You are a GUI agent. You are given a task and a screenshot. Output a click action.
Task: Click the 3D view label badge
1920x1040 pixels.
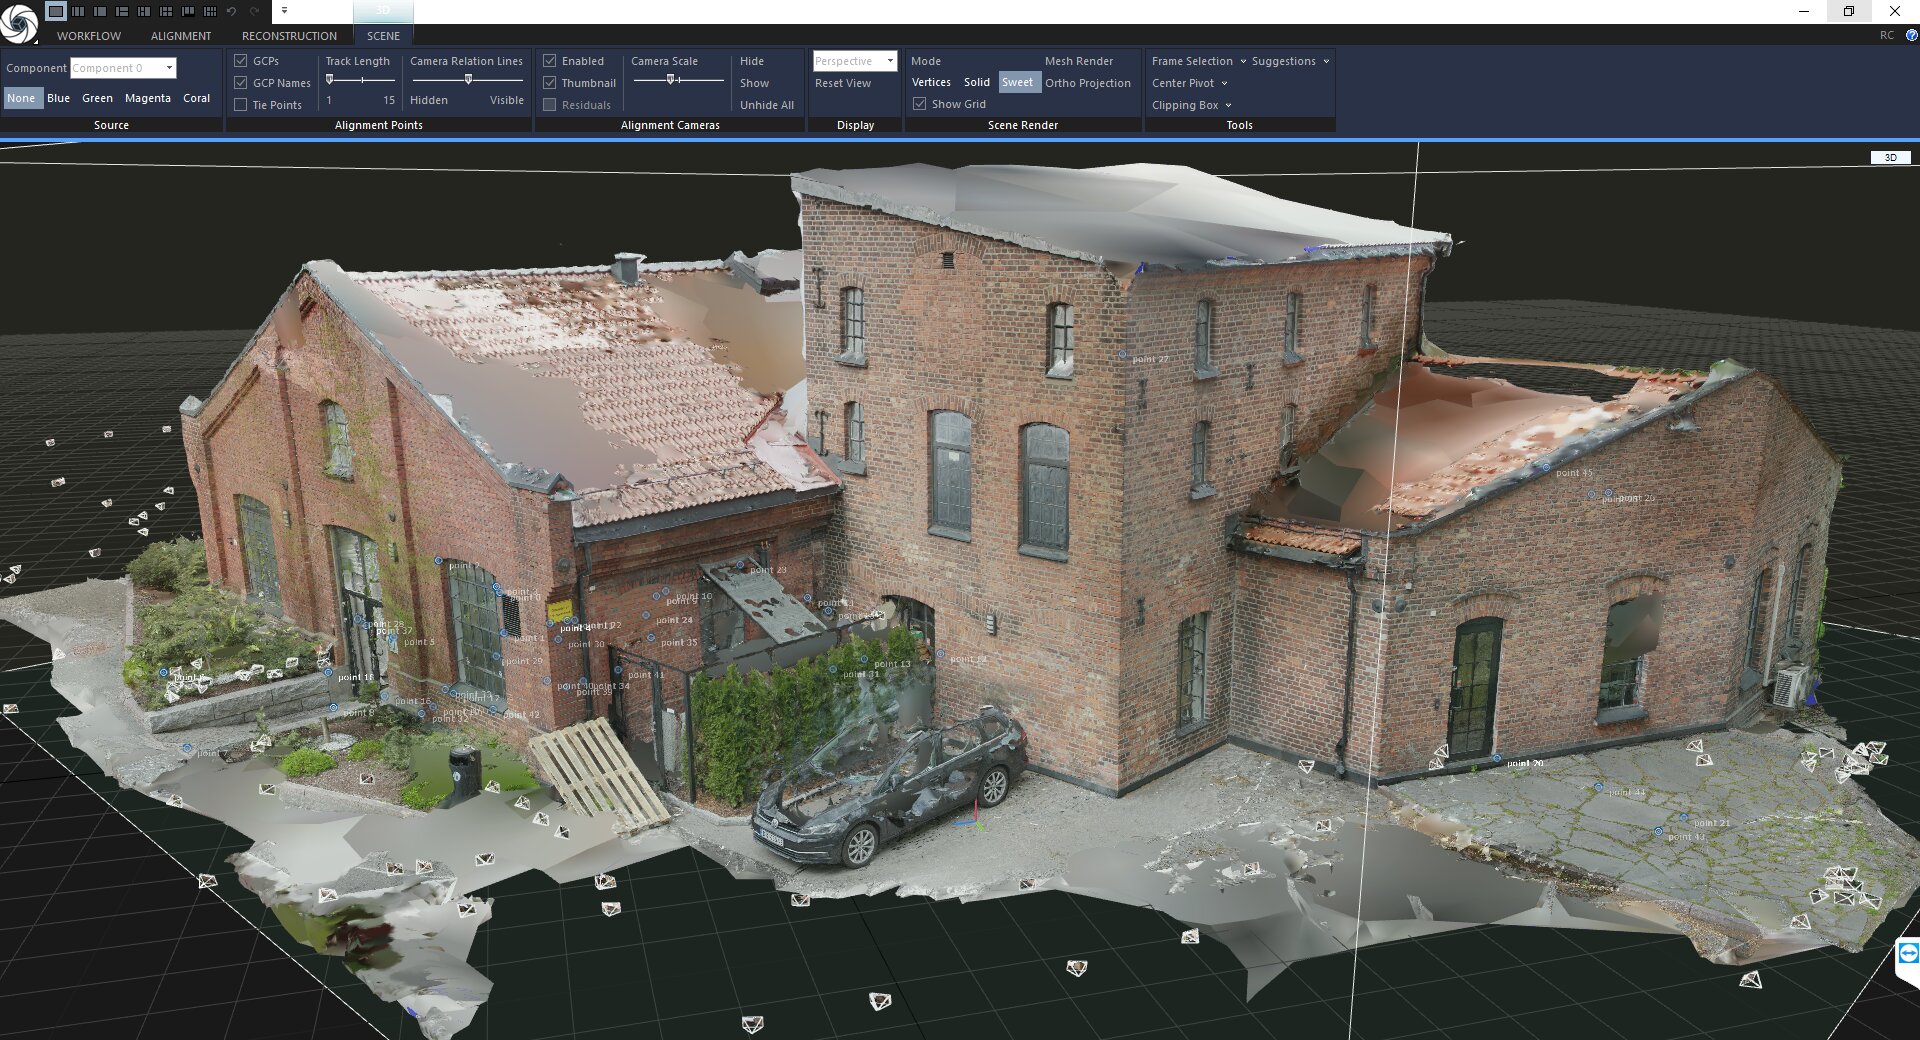pyautogui.click(x=1890, y=158)
